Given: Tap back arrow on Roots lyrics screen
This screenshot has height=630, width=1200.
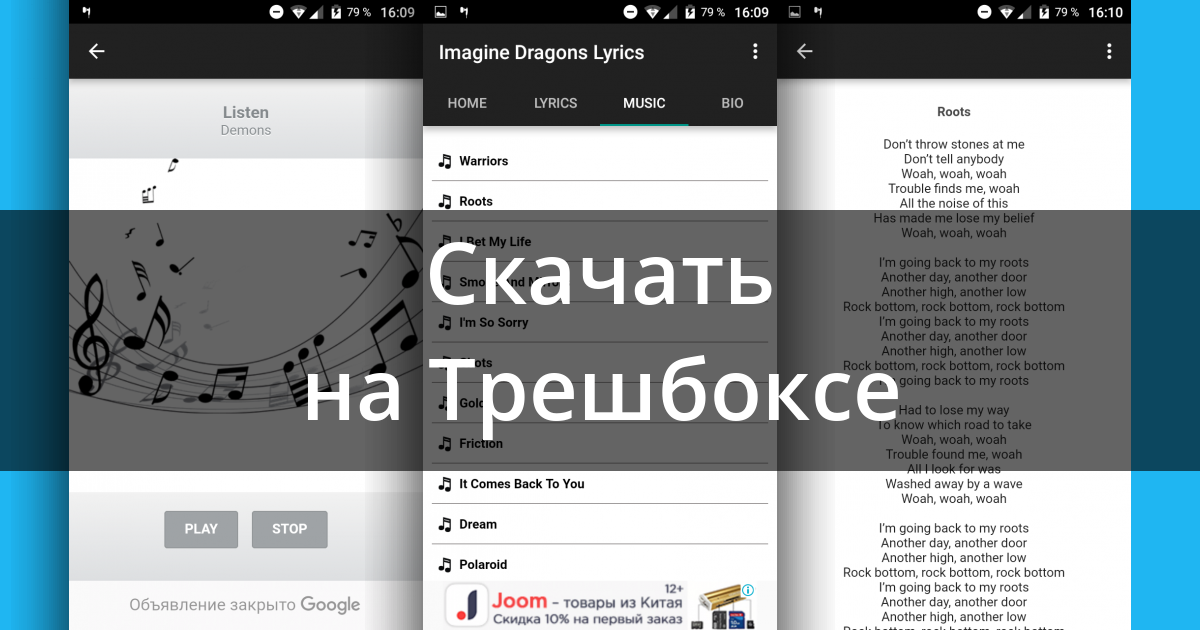Looking at the screenshot, I should 804,52.
